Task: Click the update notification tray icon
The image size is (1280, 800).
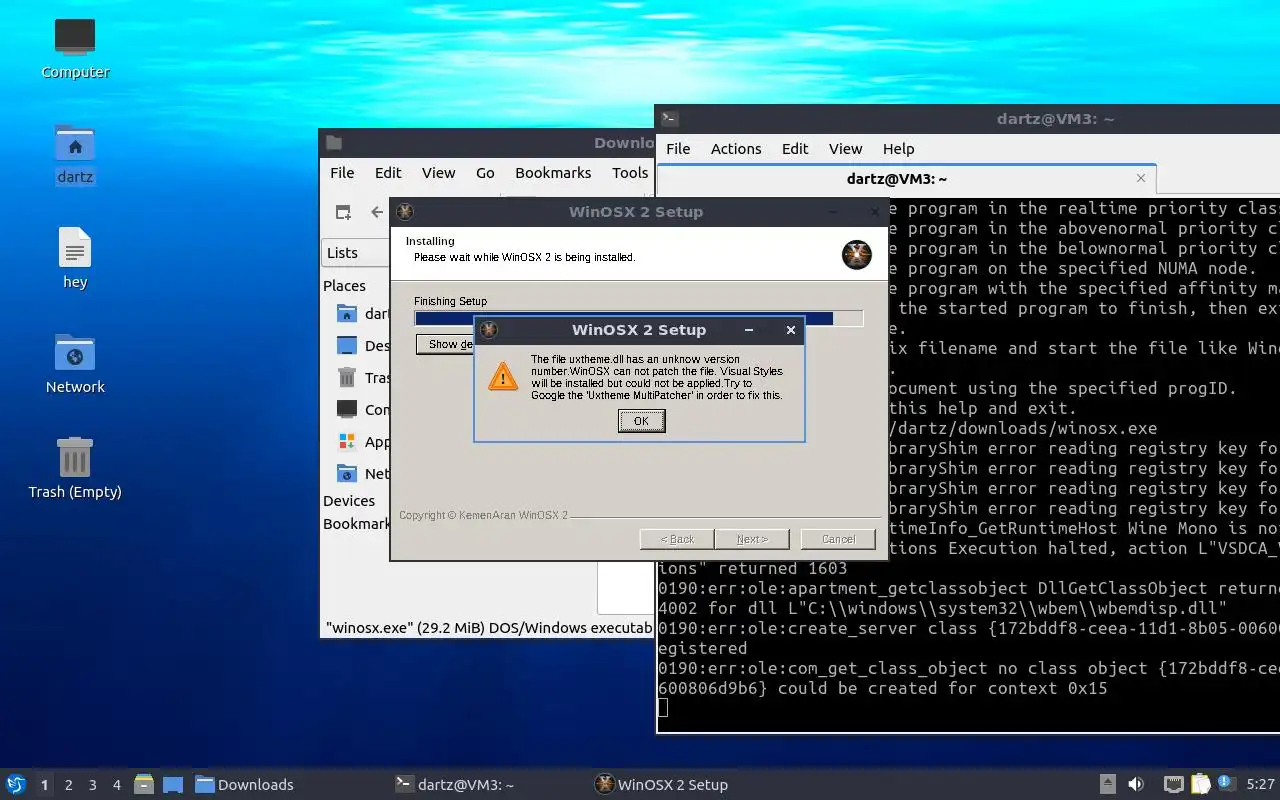Action: [x=1227, y=784]
